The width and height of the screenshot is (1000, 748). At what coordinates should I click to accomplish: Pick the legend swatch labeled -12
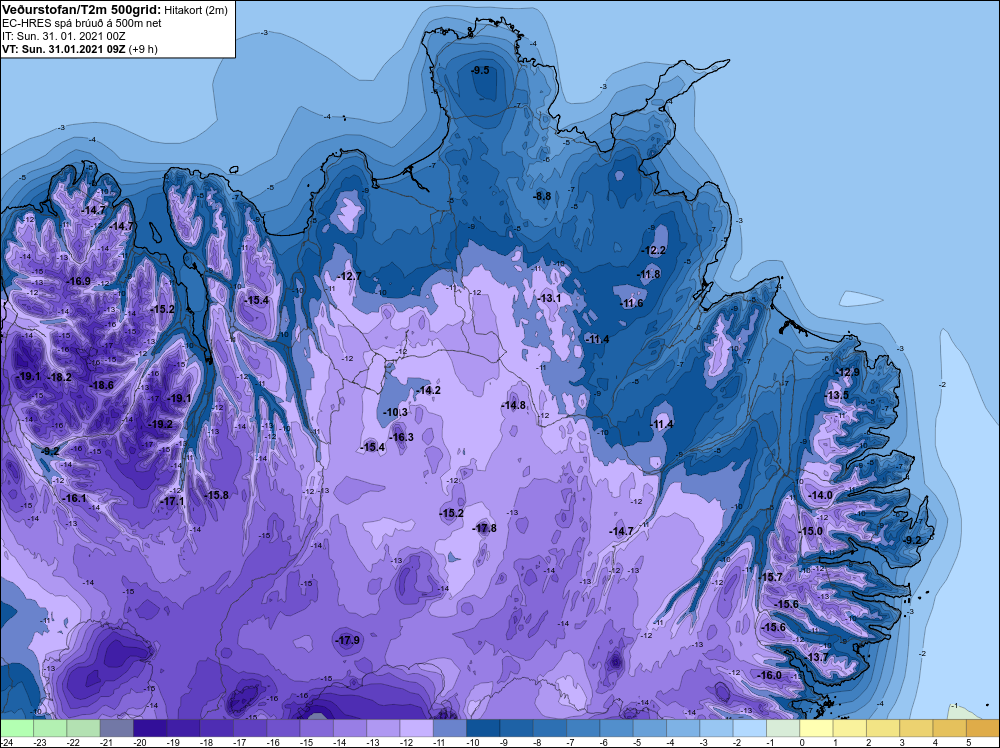click(x=416, y=728)
